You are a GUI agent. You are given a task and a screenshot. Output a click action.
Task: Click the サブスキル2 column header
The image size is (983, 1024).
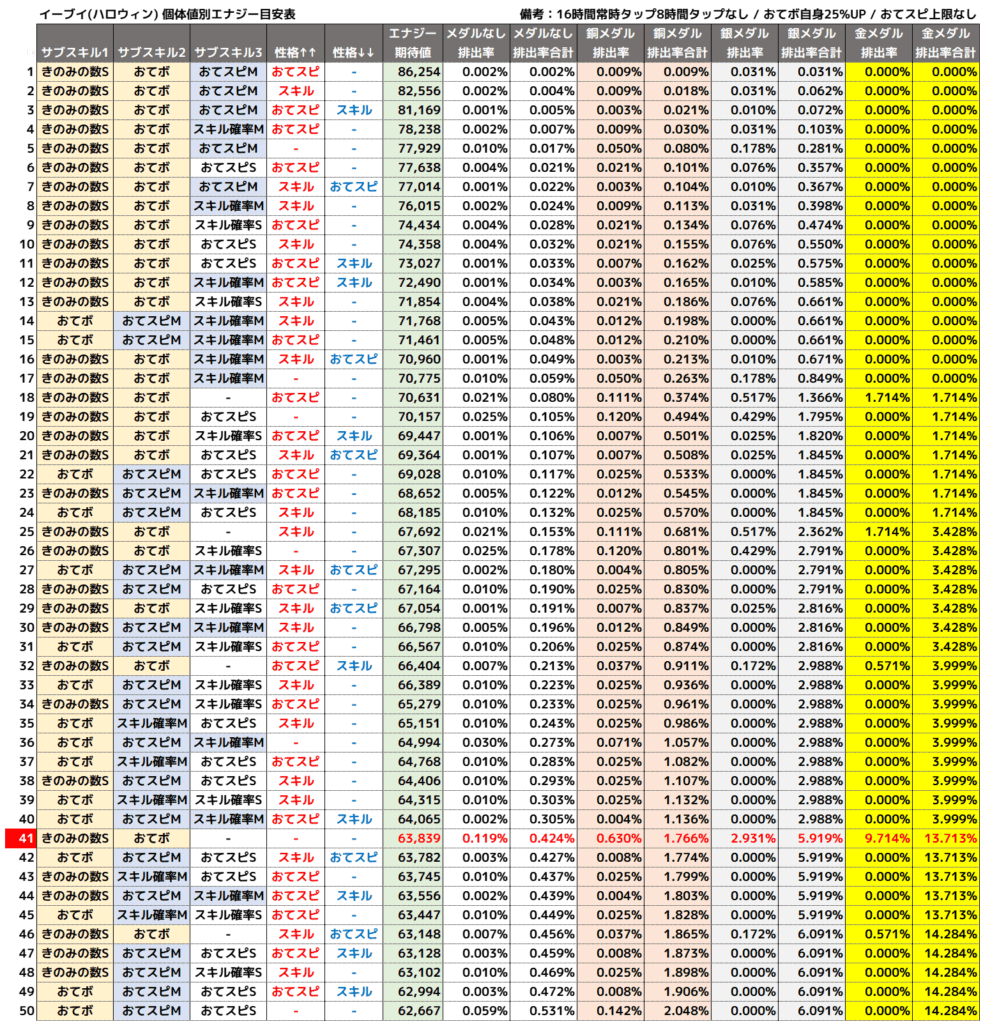pyautogui.click(x=151, y=52)
